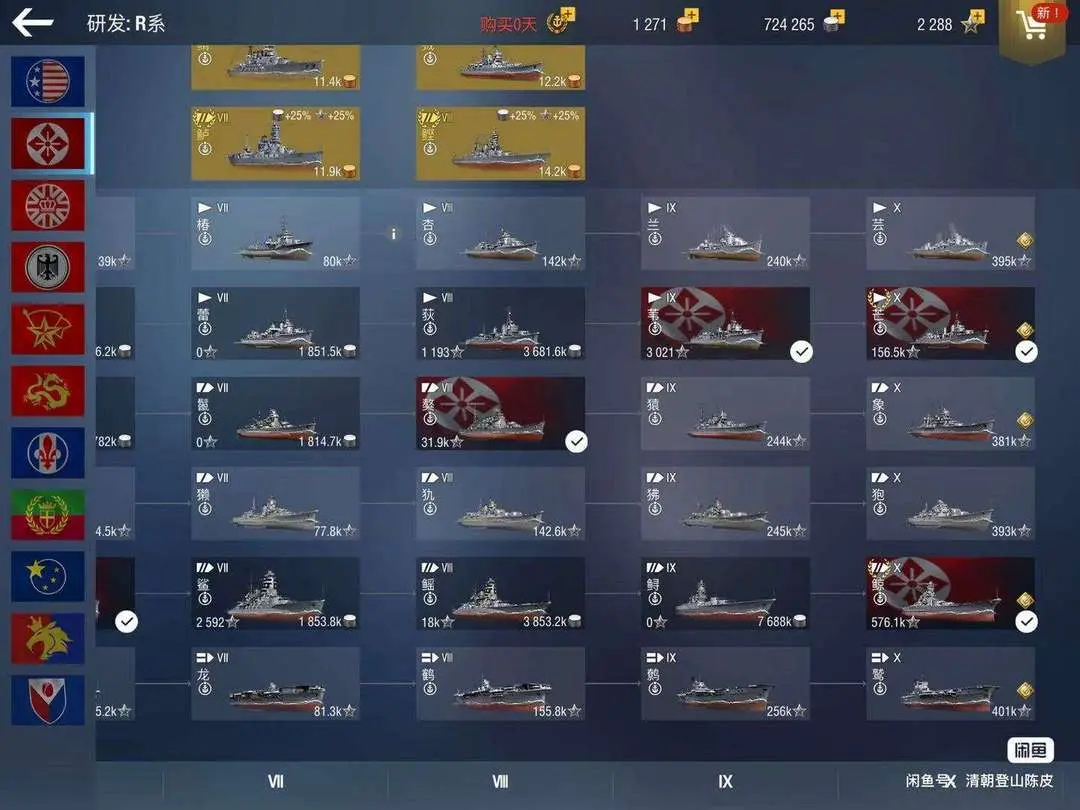Viewport: 1080px width, 810px height.
Task: Jump to tier VII column tab
Action: [276, 782]
